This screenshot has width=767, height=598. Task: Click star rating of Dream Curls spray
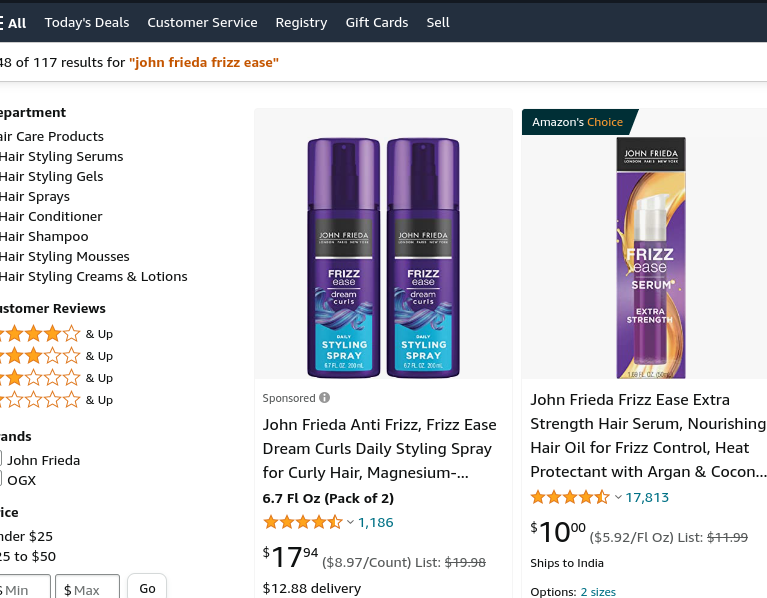pyautogui.click(x=302, y=522)
